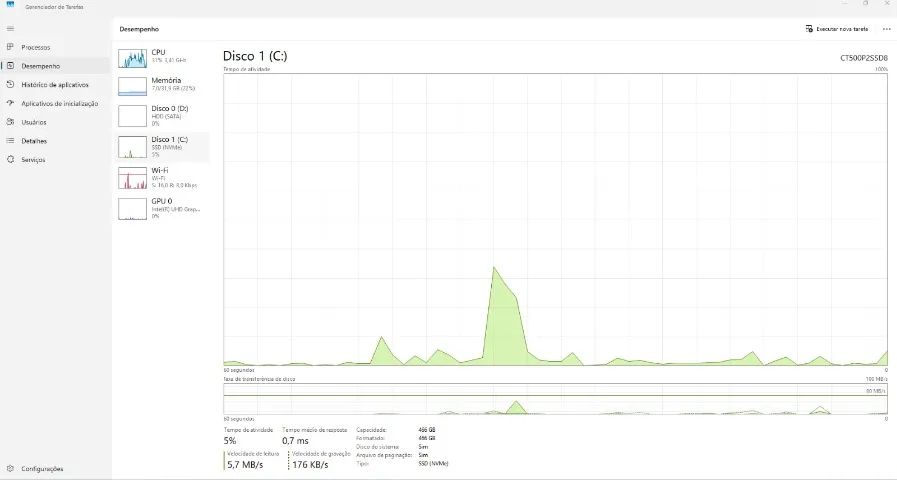
Task: Open the three-dots more options menu
Action: coord(886,29)
